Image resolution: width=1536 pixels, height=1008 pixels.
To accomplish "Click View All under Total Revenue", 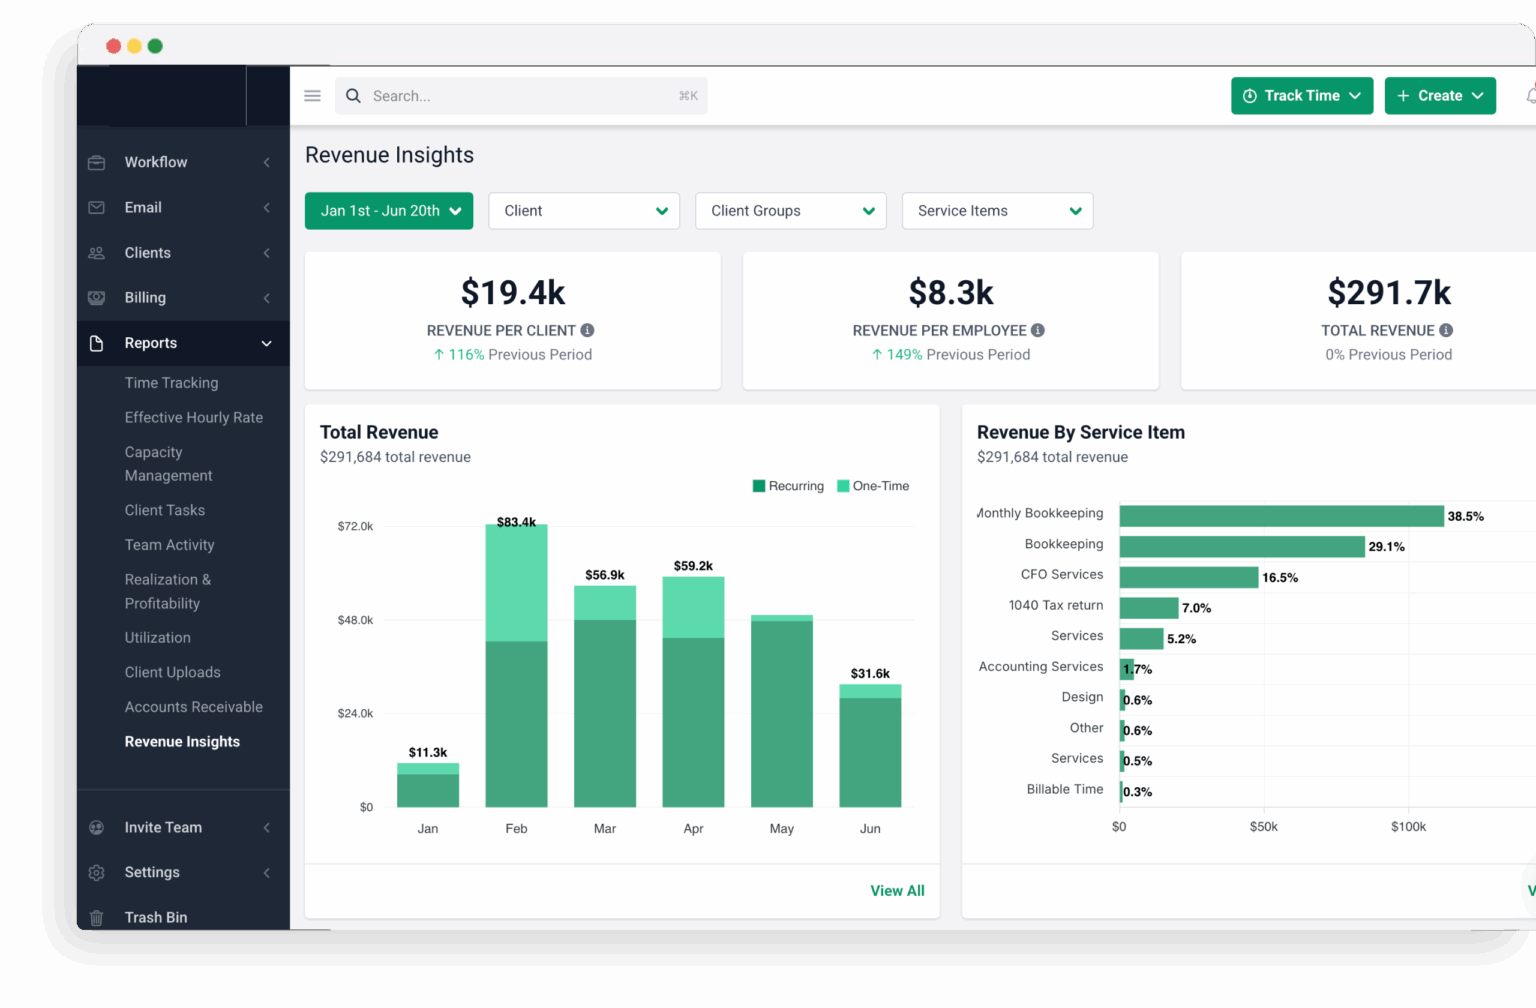I will pyautogui.click(x=897, y=891).
